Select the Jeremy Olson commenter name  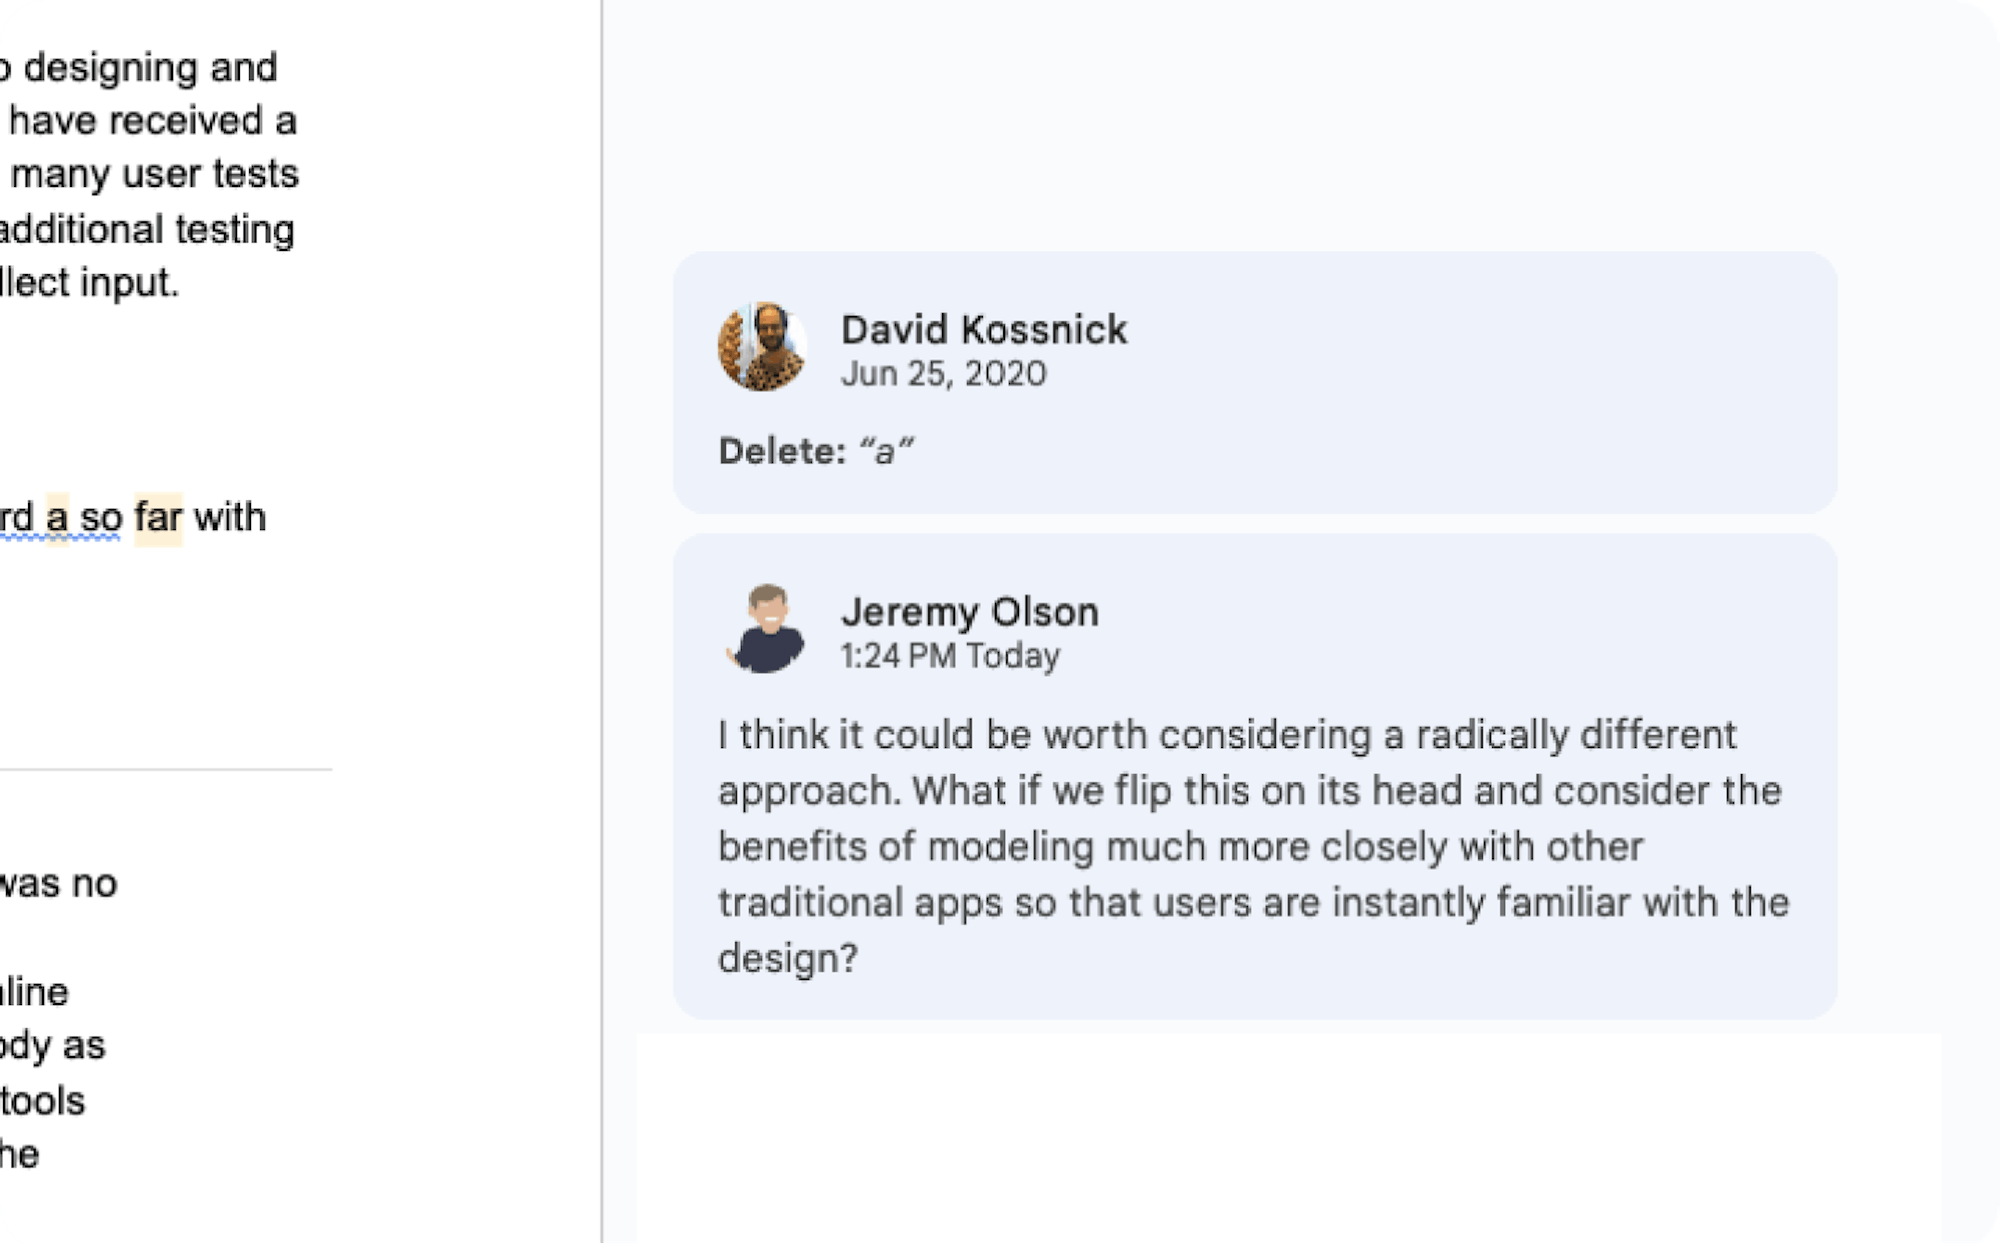969,612
